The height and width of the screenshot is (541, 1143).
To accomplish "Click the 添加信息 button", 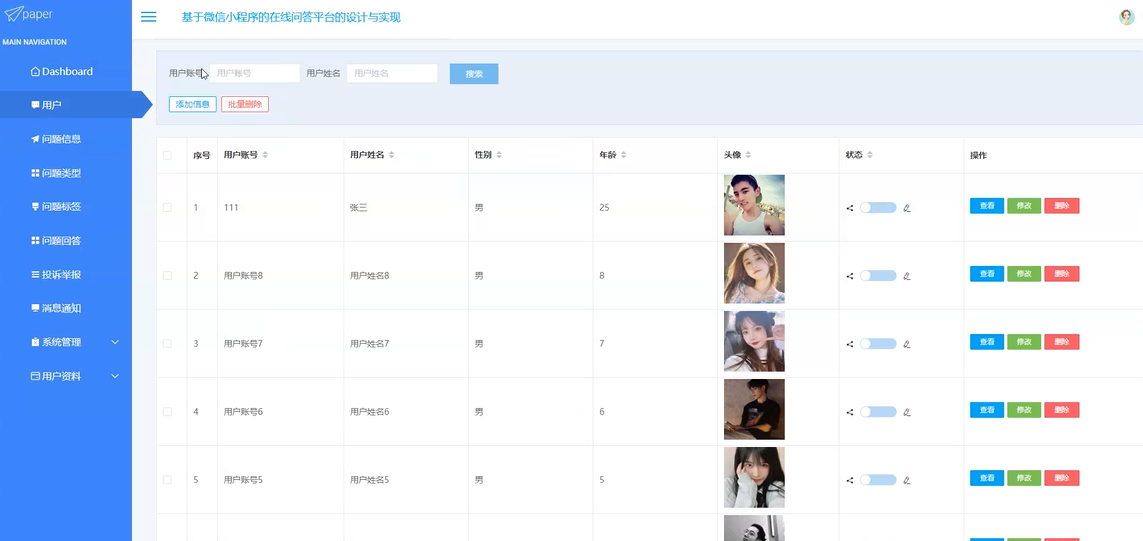I will point(192,104).
